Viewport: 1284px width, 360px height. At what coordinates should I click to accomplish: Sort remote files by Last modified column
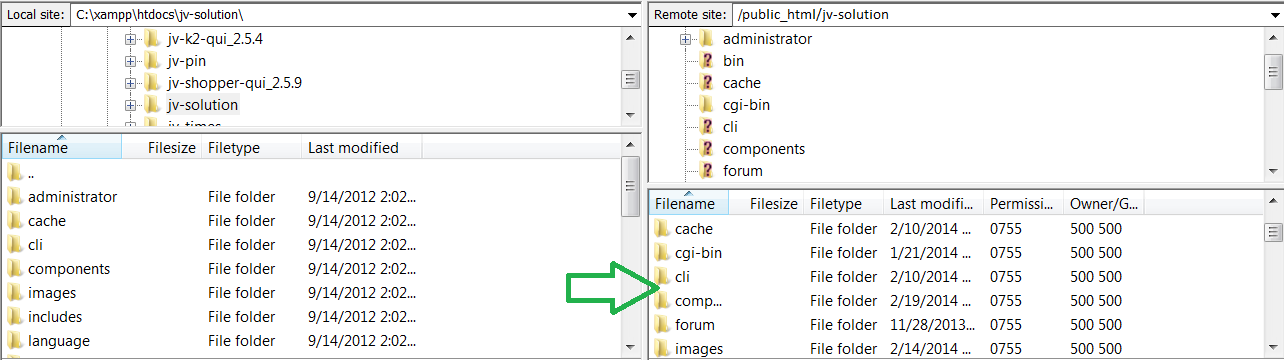934,204
